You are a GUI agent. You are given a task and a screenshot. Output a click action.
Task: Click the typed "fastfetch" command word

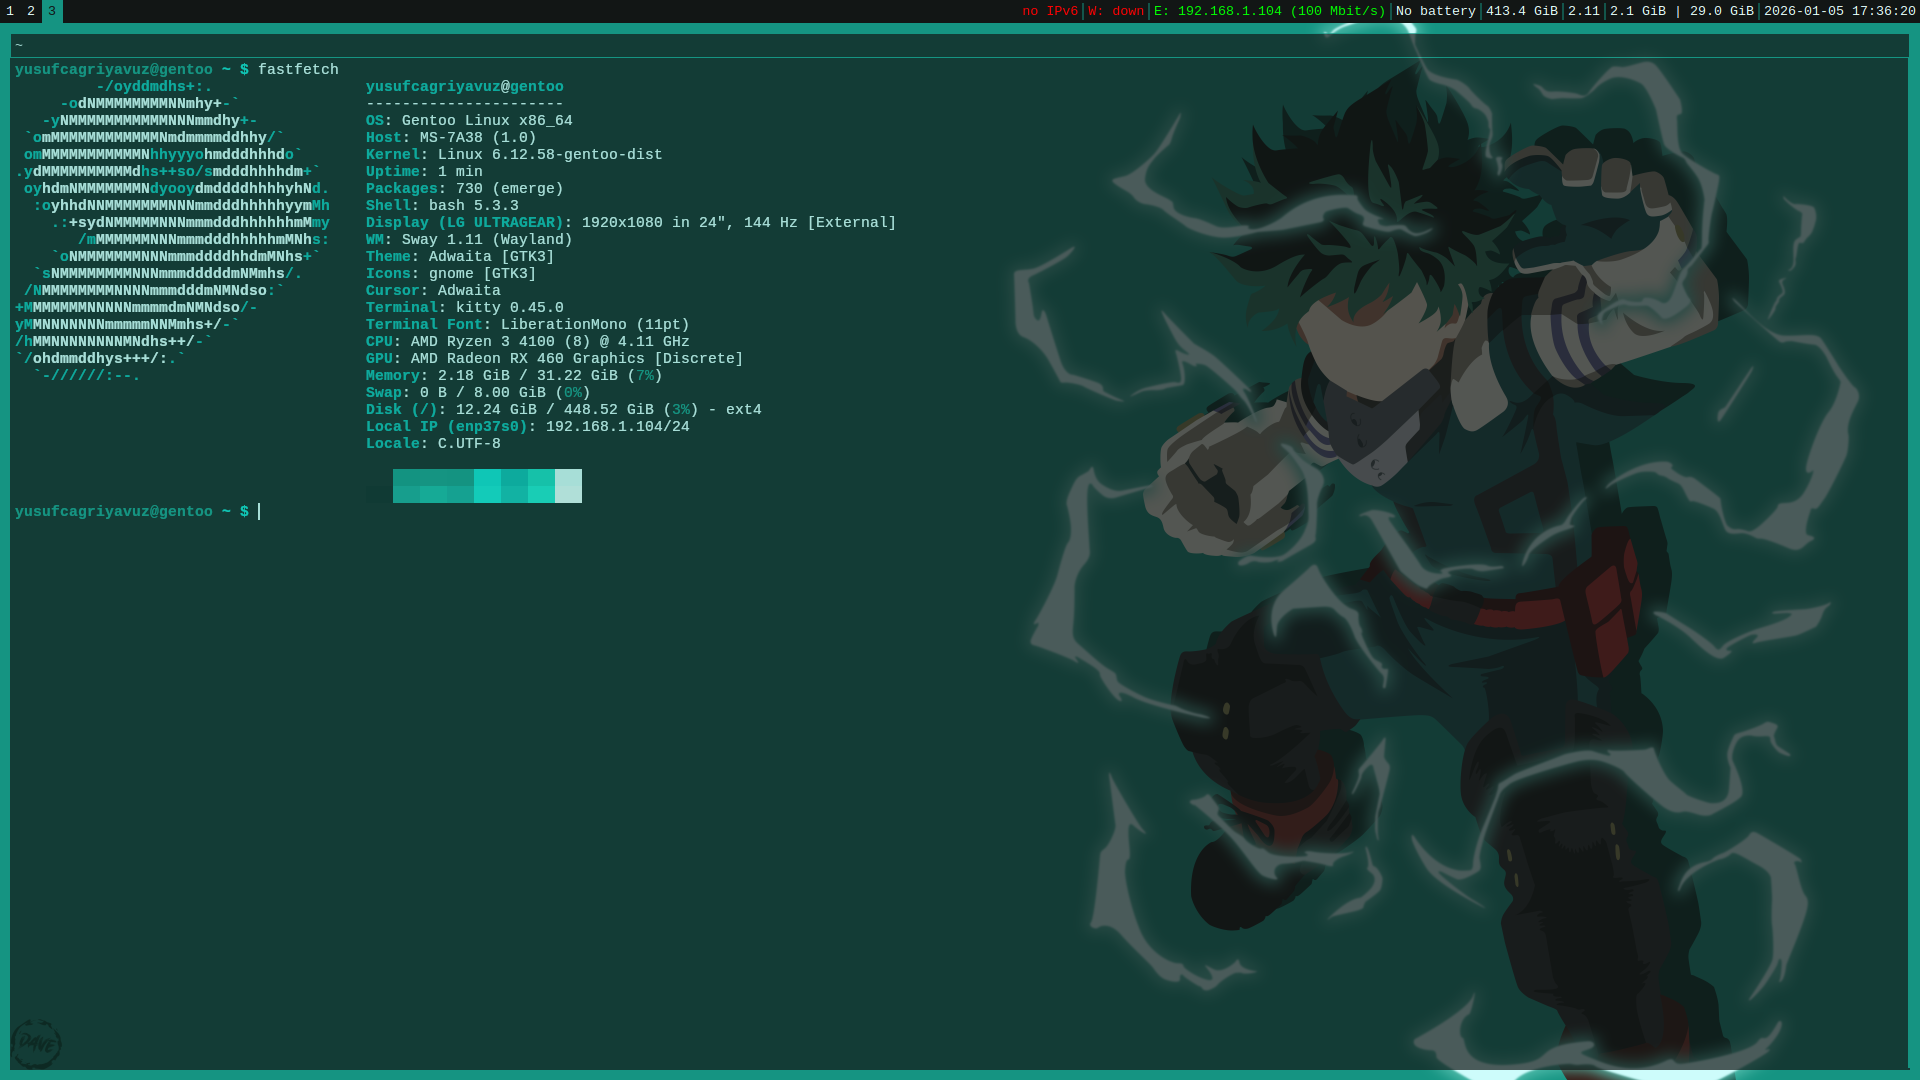pyautogui.click(x=298, y=70)
